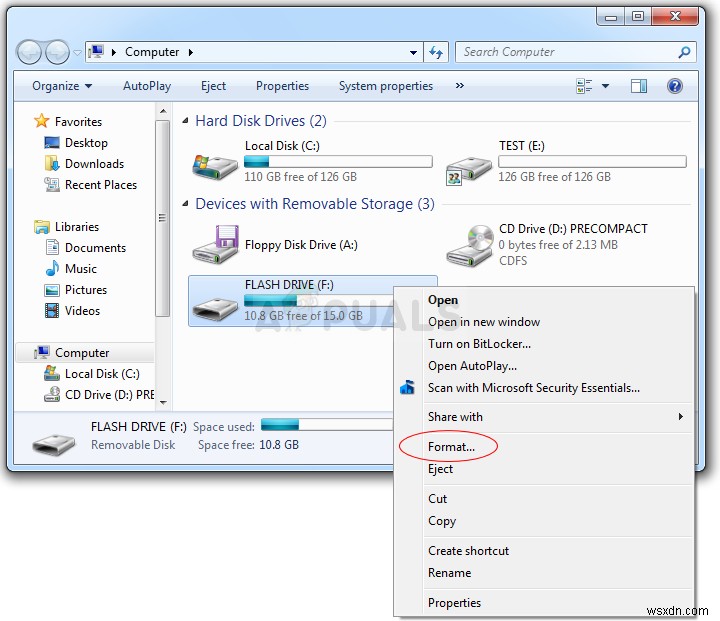This screenshot has width=720, height=621.
Task: Click the TEST (E:) drive icon
Action: point(468,170)
